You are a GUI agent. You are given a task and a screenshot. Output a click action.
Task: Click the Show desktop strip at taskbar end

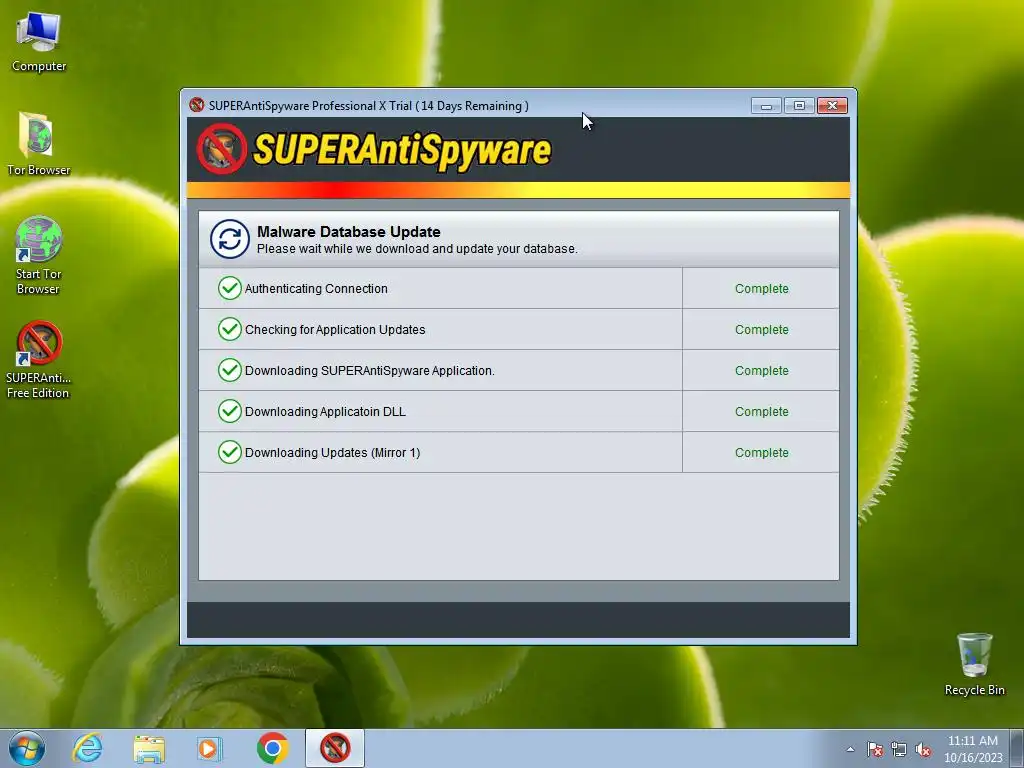(x=1017, y=748)
